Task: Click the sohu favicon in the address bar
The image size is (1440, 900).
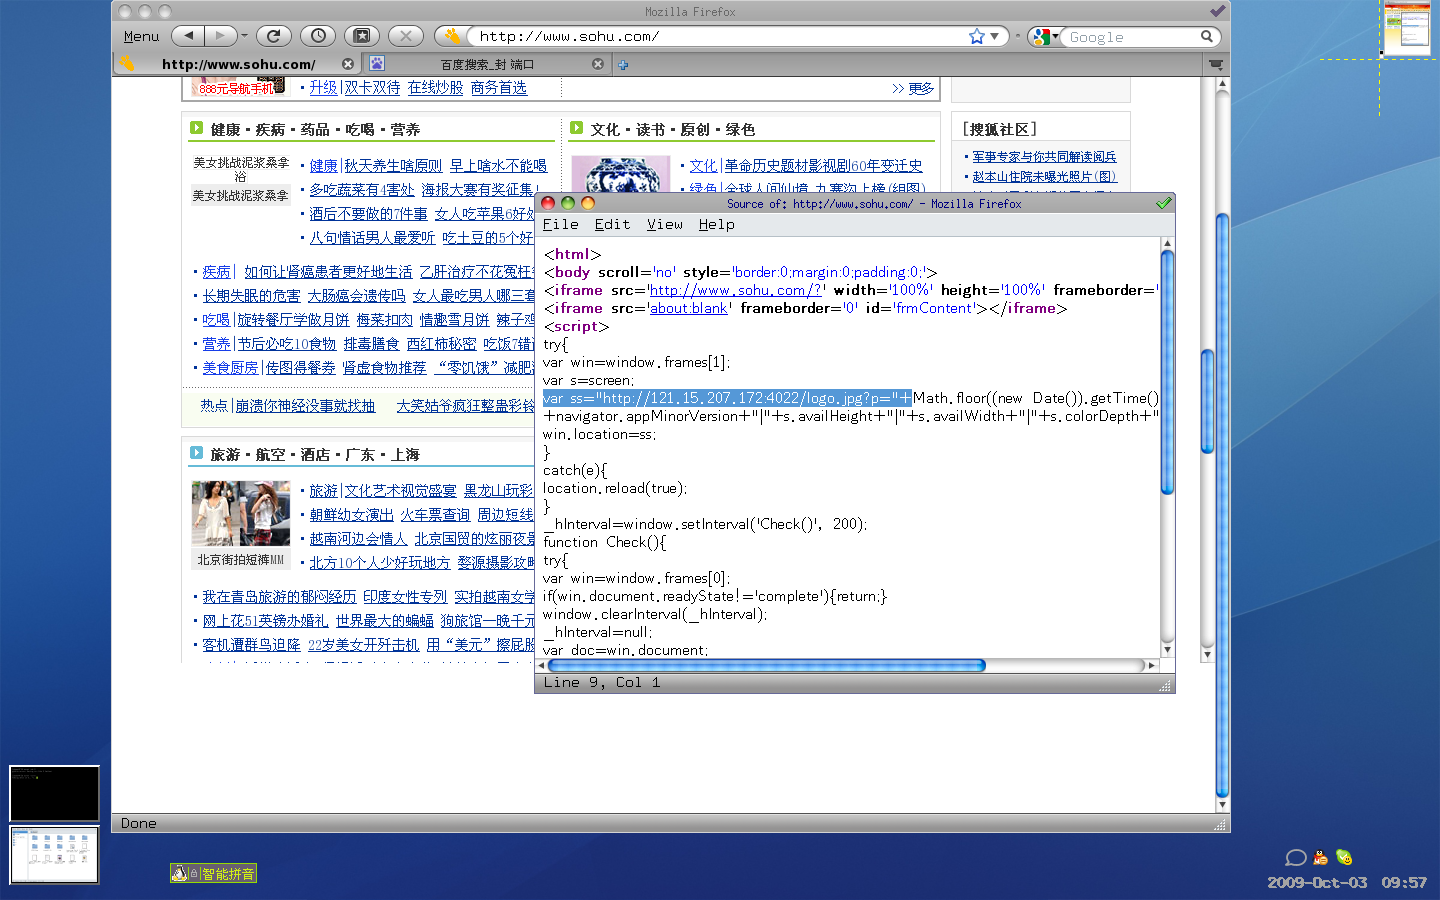Action: 452,36
